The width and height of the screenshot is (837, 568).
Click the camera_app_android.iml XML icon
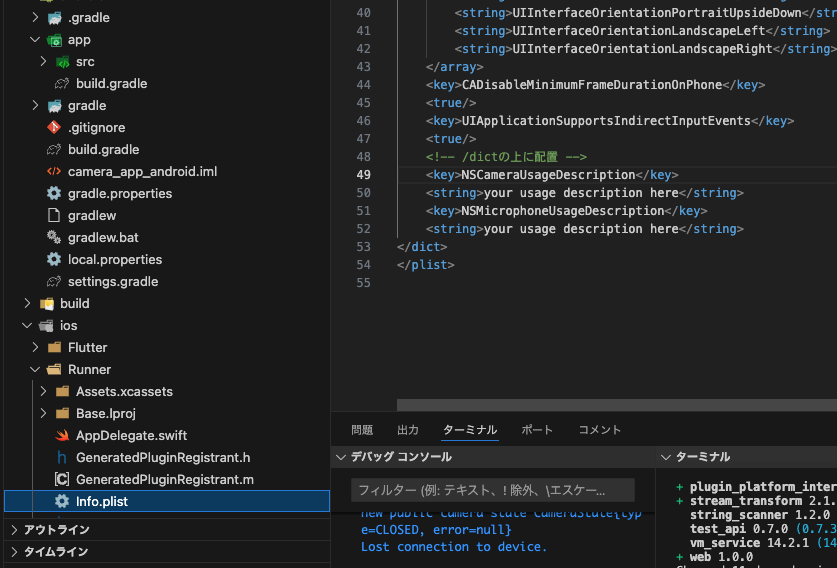pos(54,171)
